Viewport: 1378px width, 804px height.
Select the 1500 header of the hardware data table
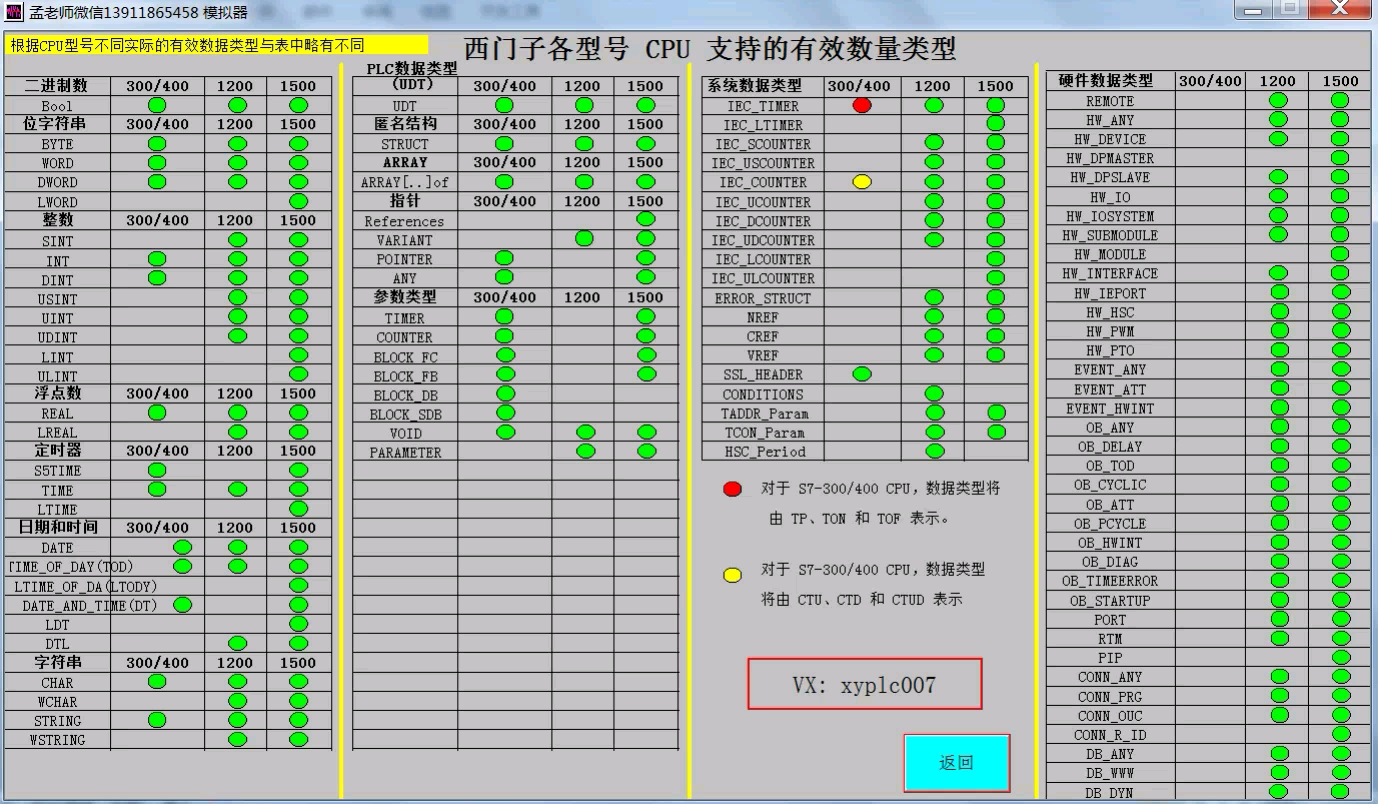coord(1340,81)
